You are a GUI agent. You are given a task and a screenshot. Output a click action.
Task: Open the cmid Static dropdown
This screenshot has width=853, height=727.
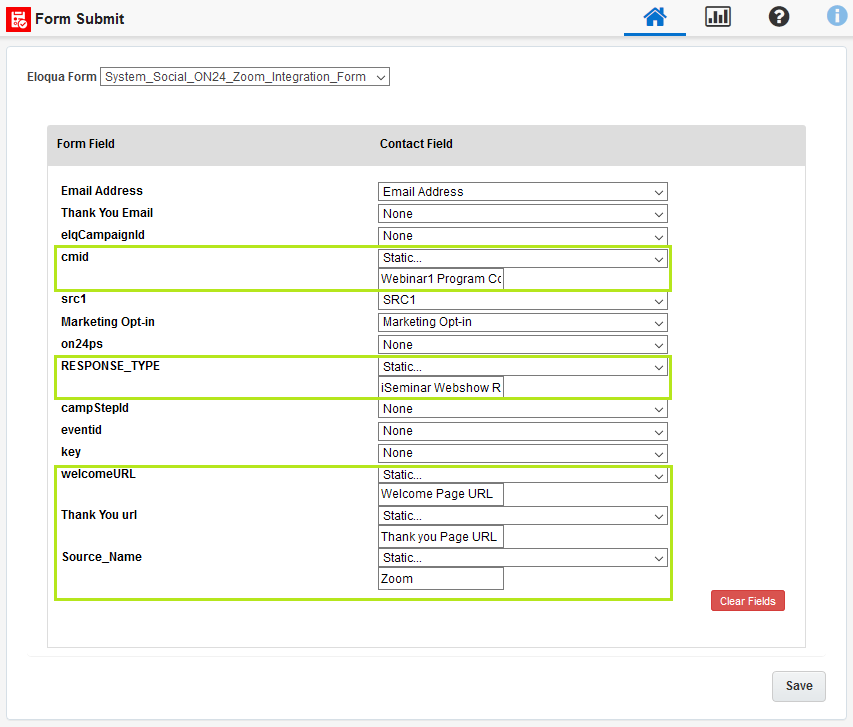pyautogui.click(x=522, y=259)
